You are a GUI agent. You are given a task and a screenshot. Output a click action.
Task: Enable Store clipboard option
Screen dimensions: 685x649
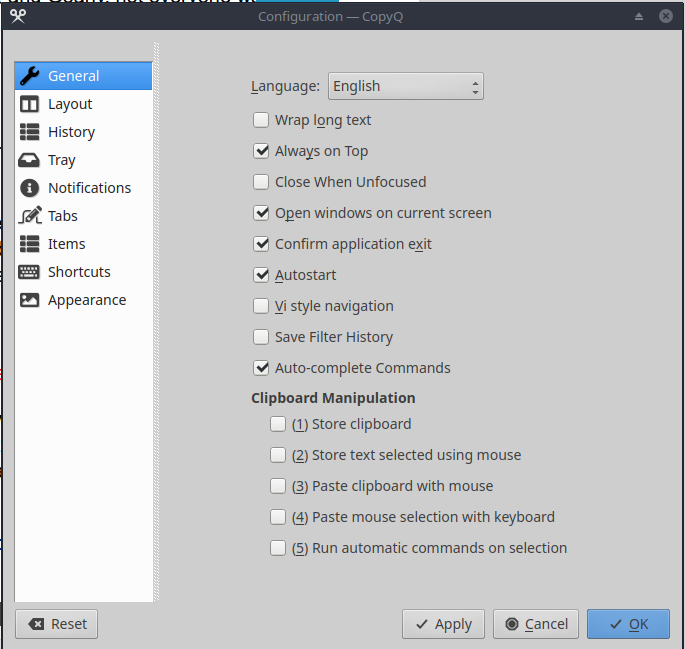tap(278, 424)
